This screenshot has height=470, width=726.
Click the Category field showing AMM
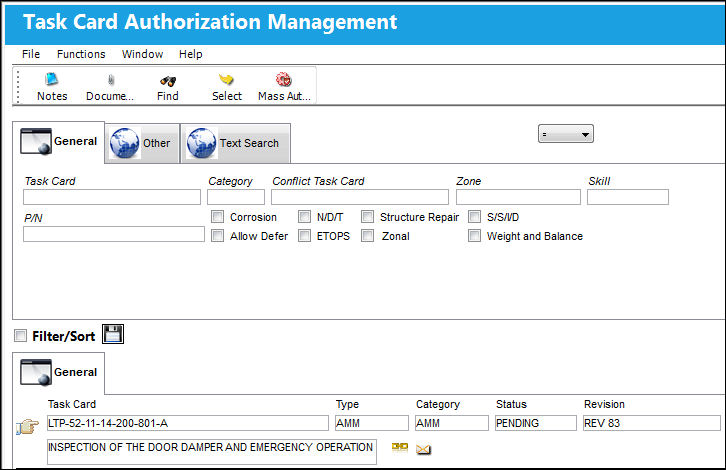[451, 423]
